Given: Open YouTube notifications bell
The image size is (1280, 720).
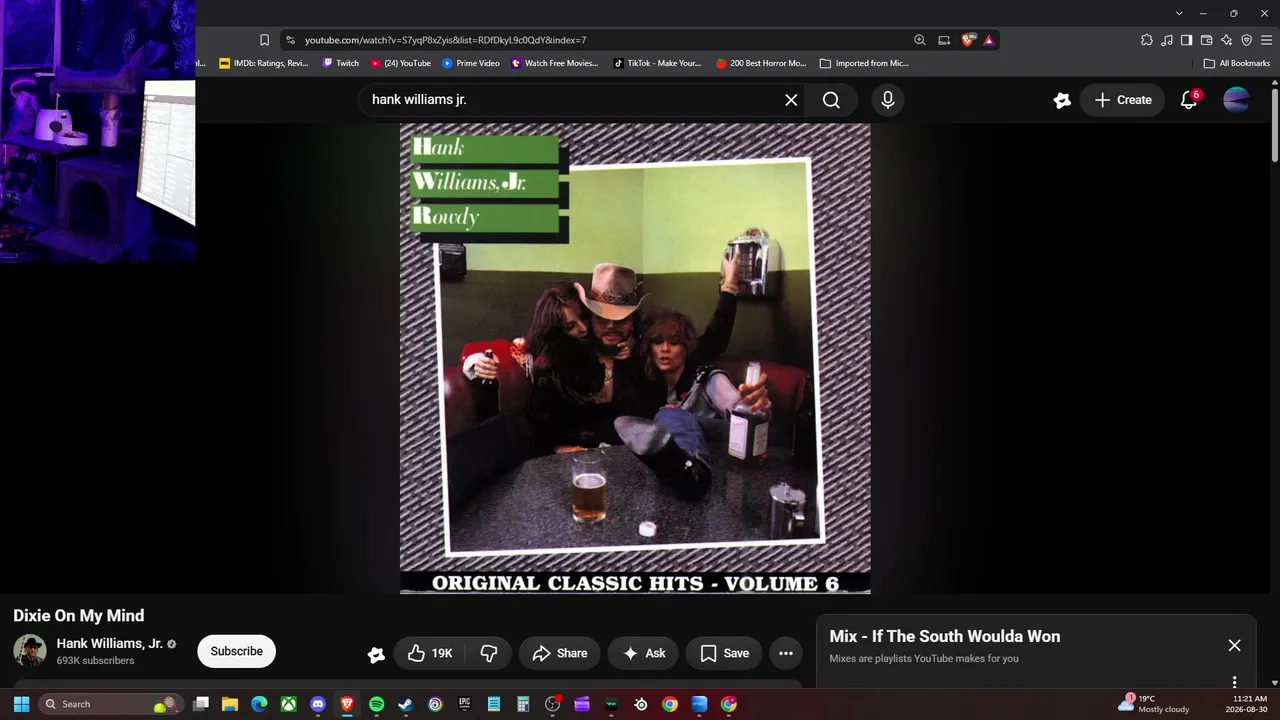Looking at the screenshot, I should click(1189, 100).
